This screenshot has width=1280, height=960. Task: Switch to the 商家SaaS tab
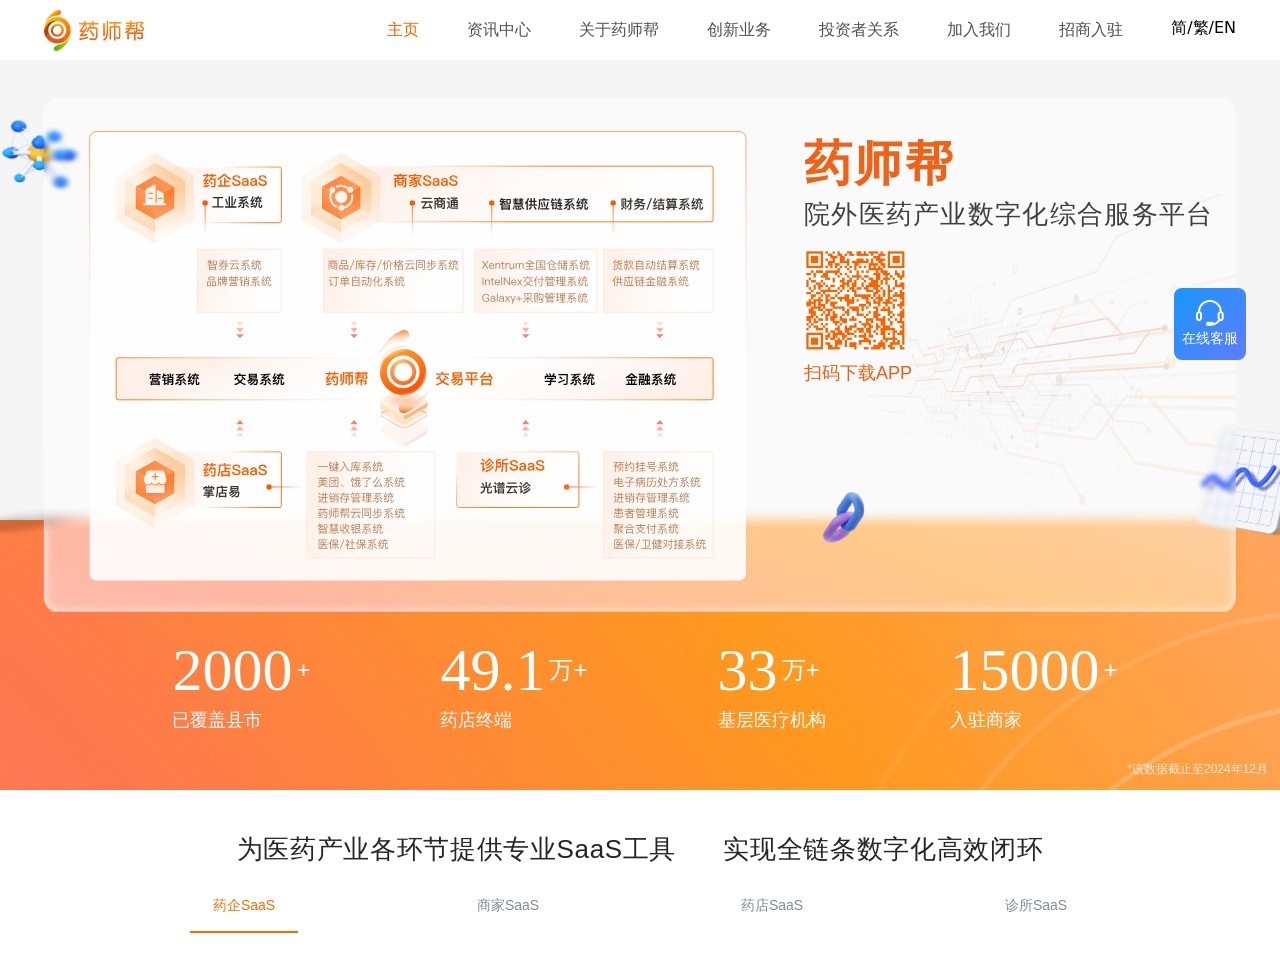click(508, 905)
